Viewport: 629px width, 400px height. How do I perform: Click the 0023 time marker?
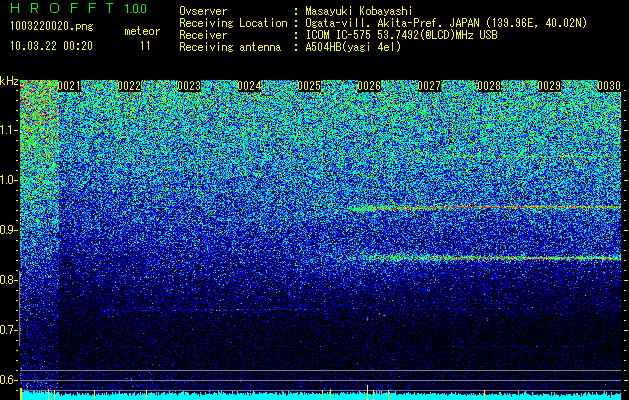tap(189, 86)
